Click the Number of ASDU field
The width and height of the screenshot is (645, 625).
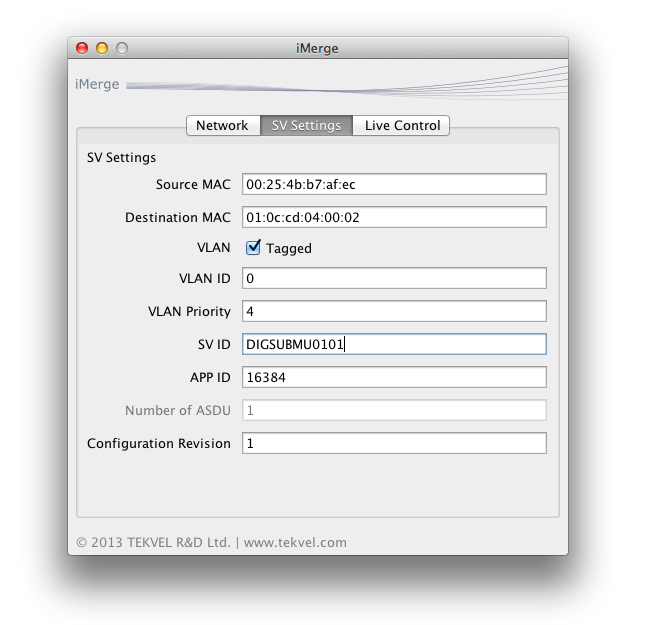click(394, 410)
